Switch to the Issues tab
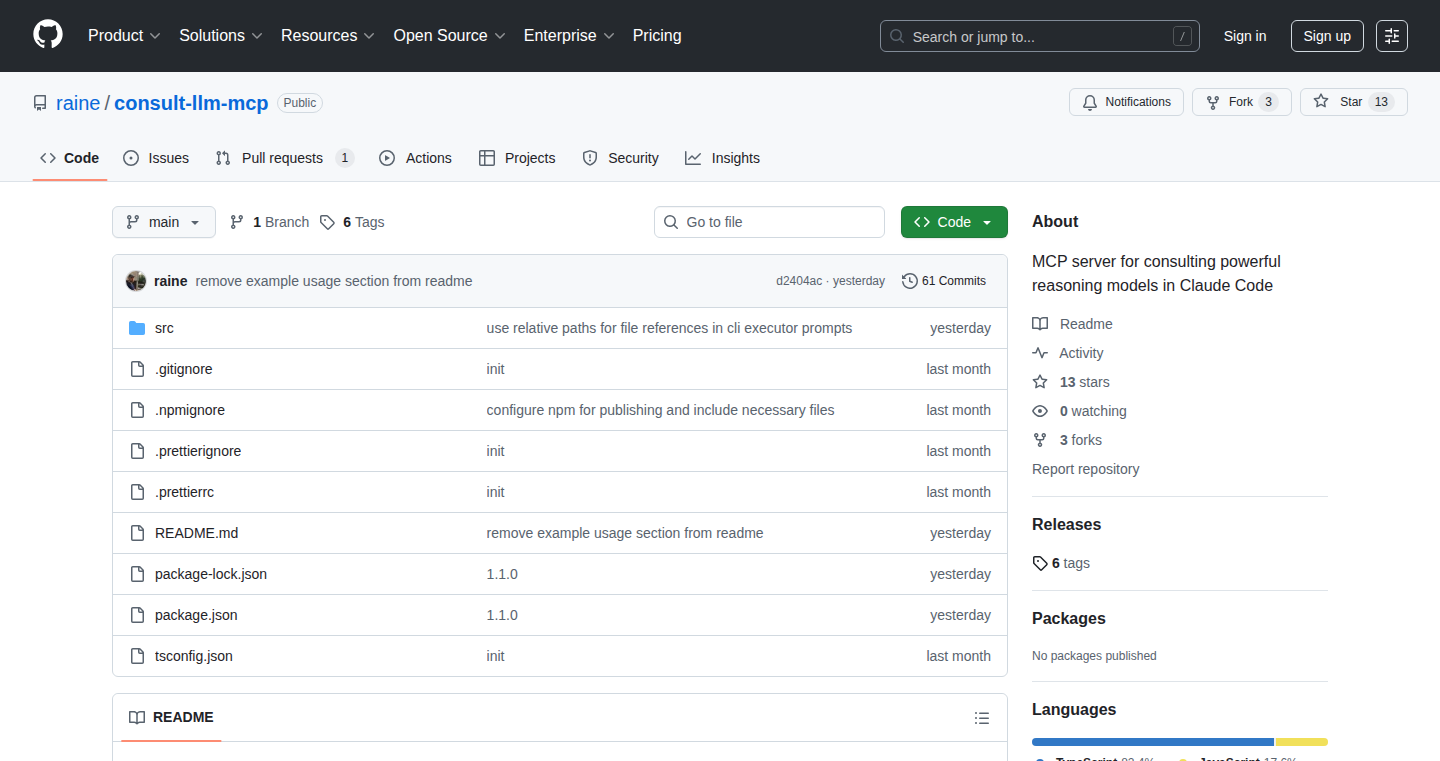 click(x=156, y=158)
